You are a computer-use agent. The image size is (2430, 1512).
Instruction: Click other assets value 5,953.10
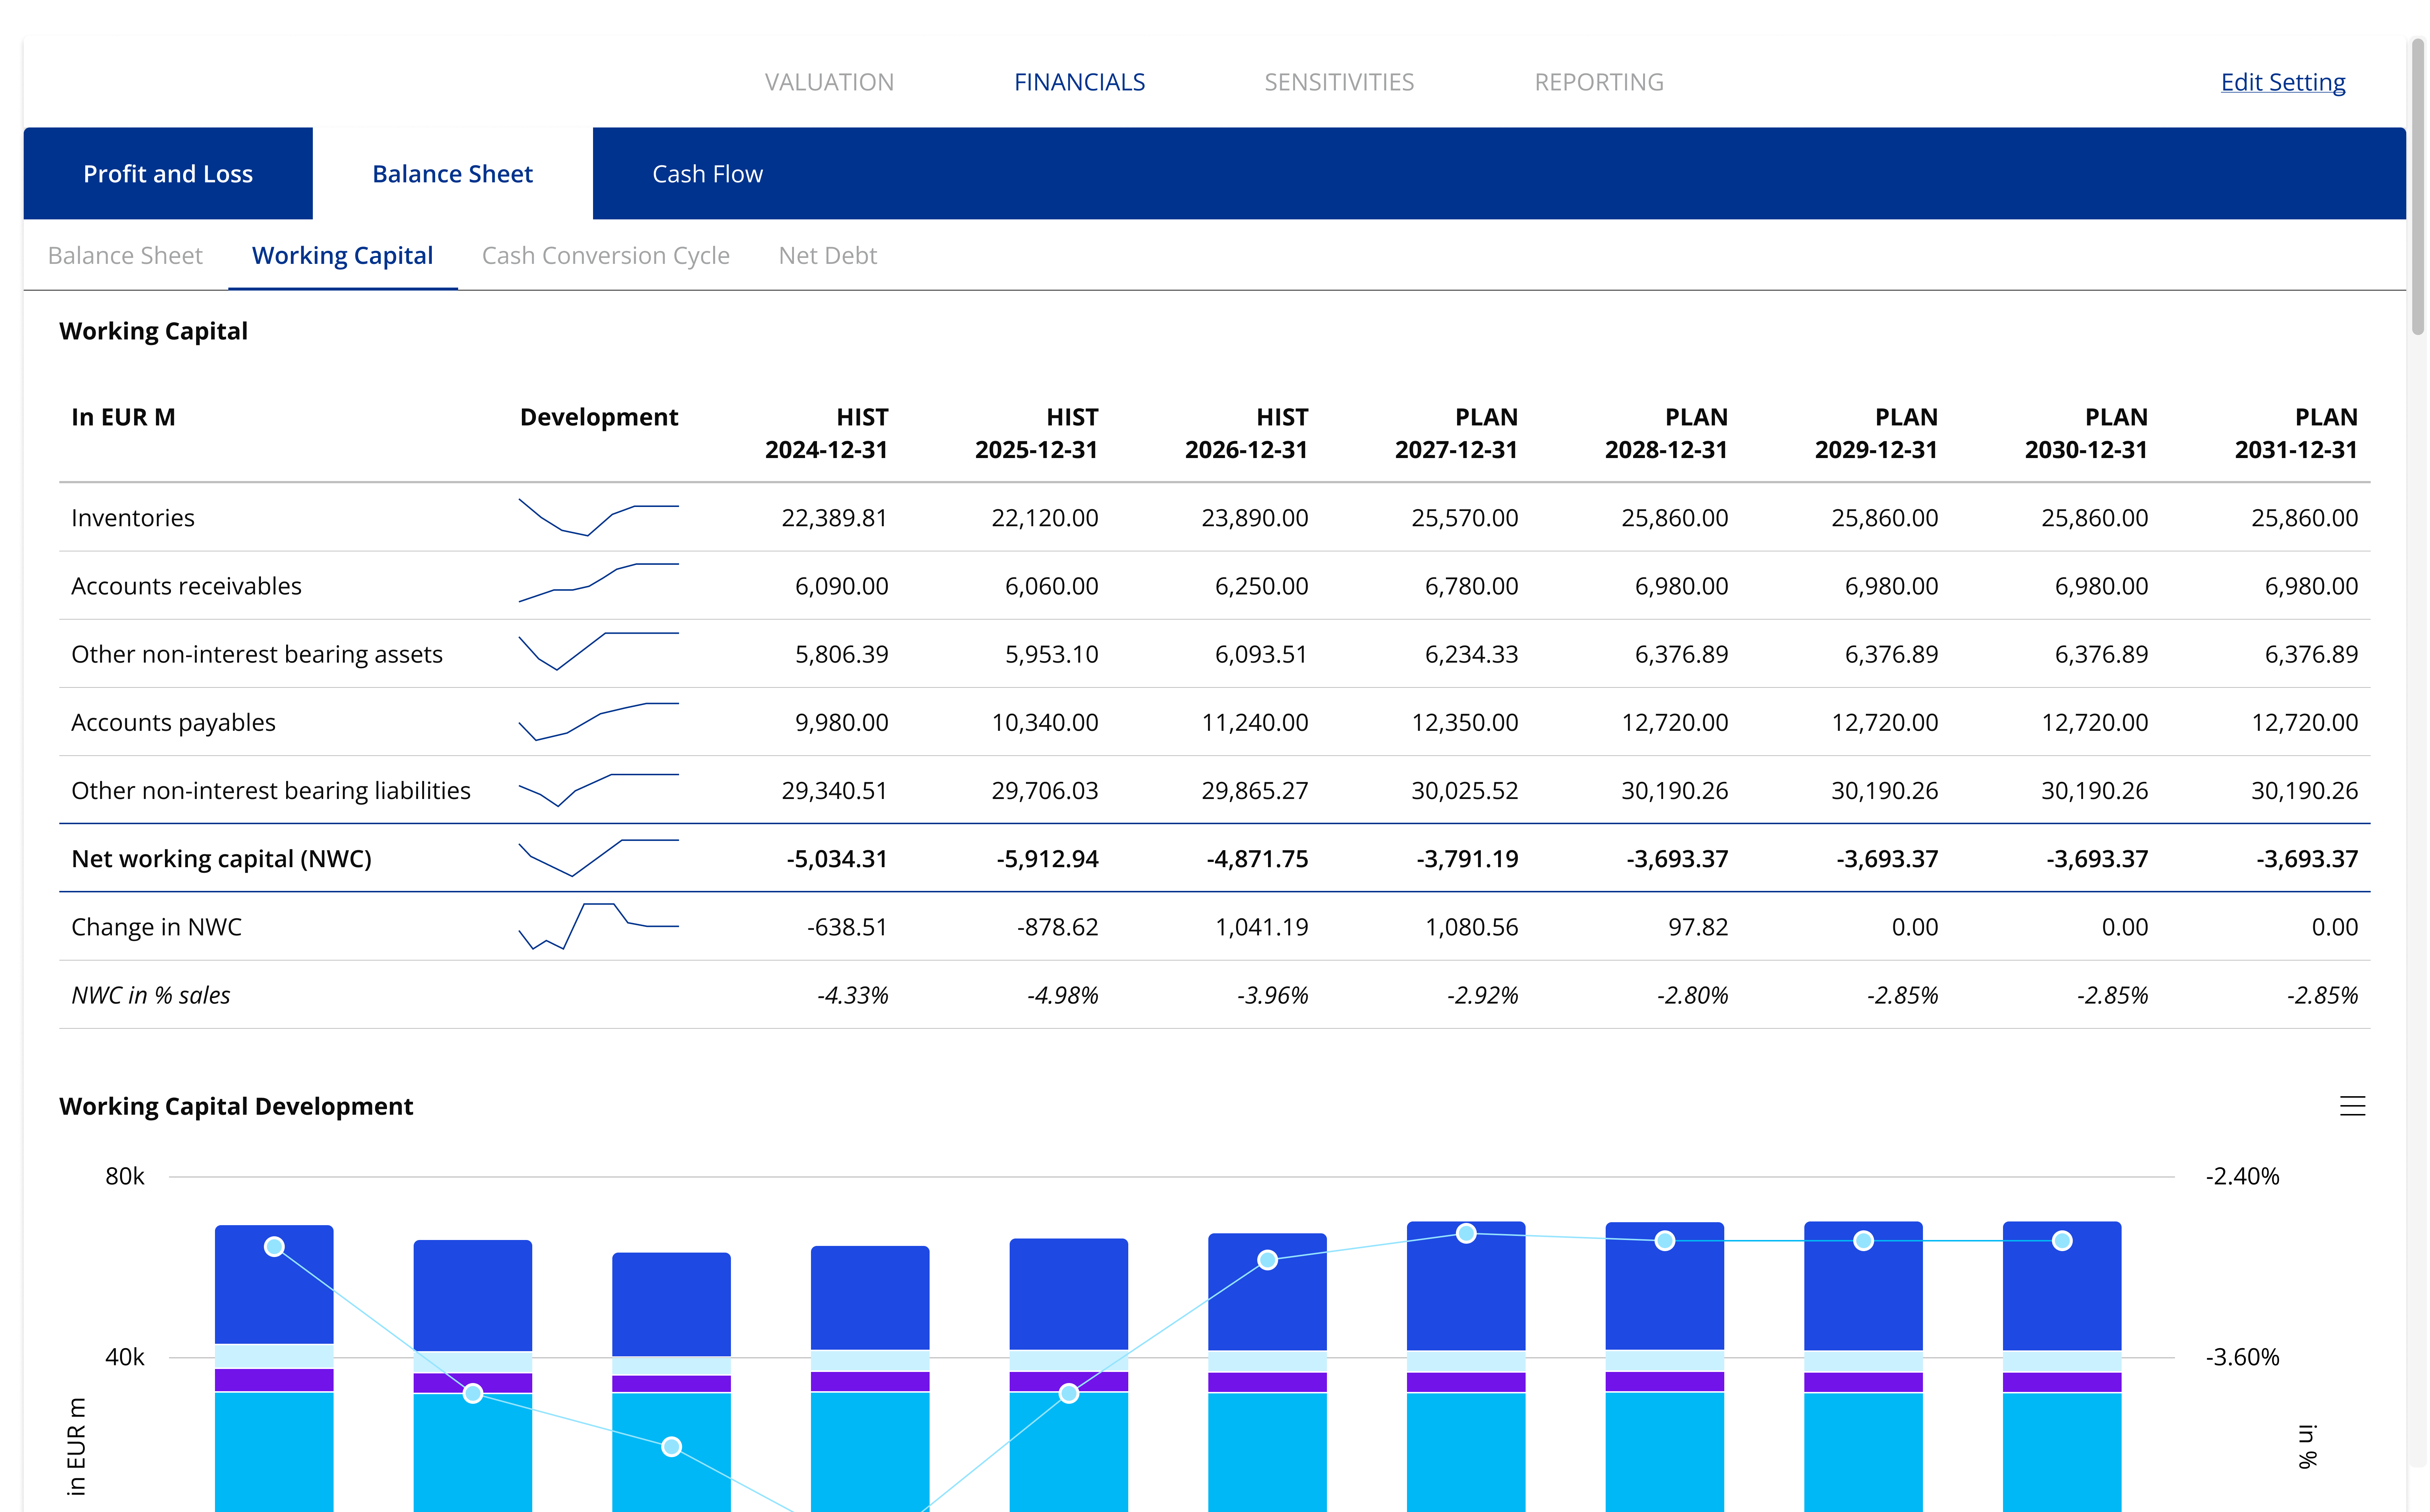click(1051, 654)
